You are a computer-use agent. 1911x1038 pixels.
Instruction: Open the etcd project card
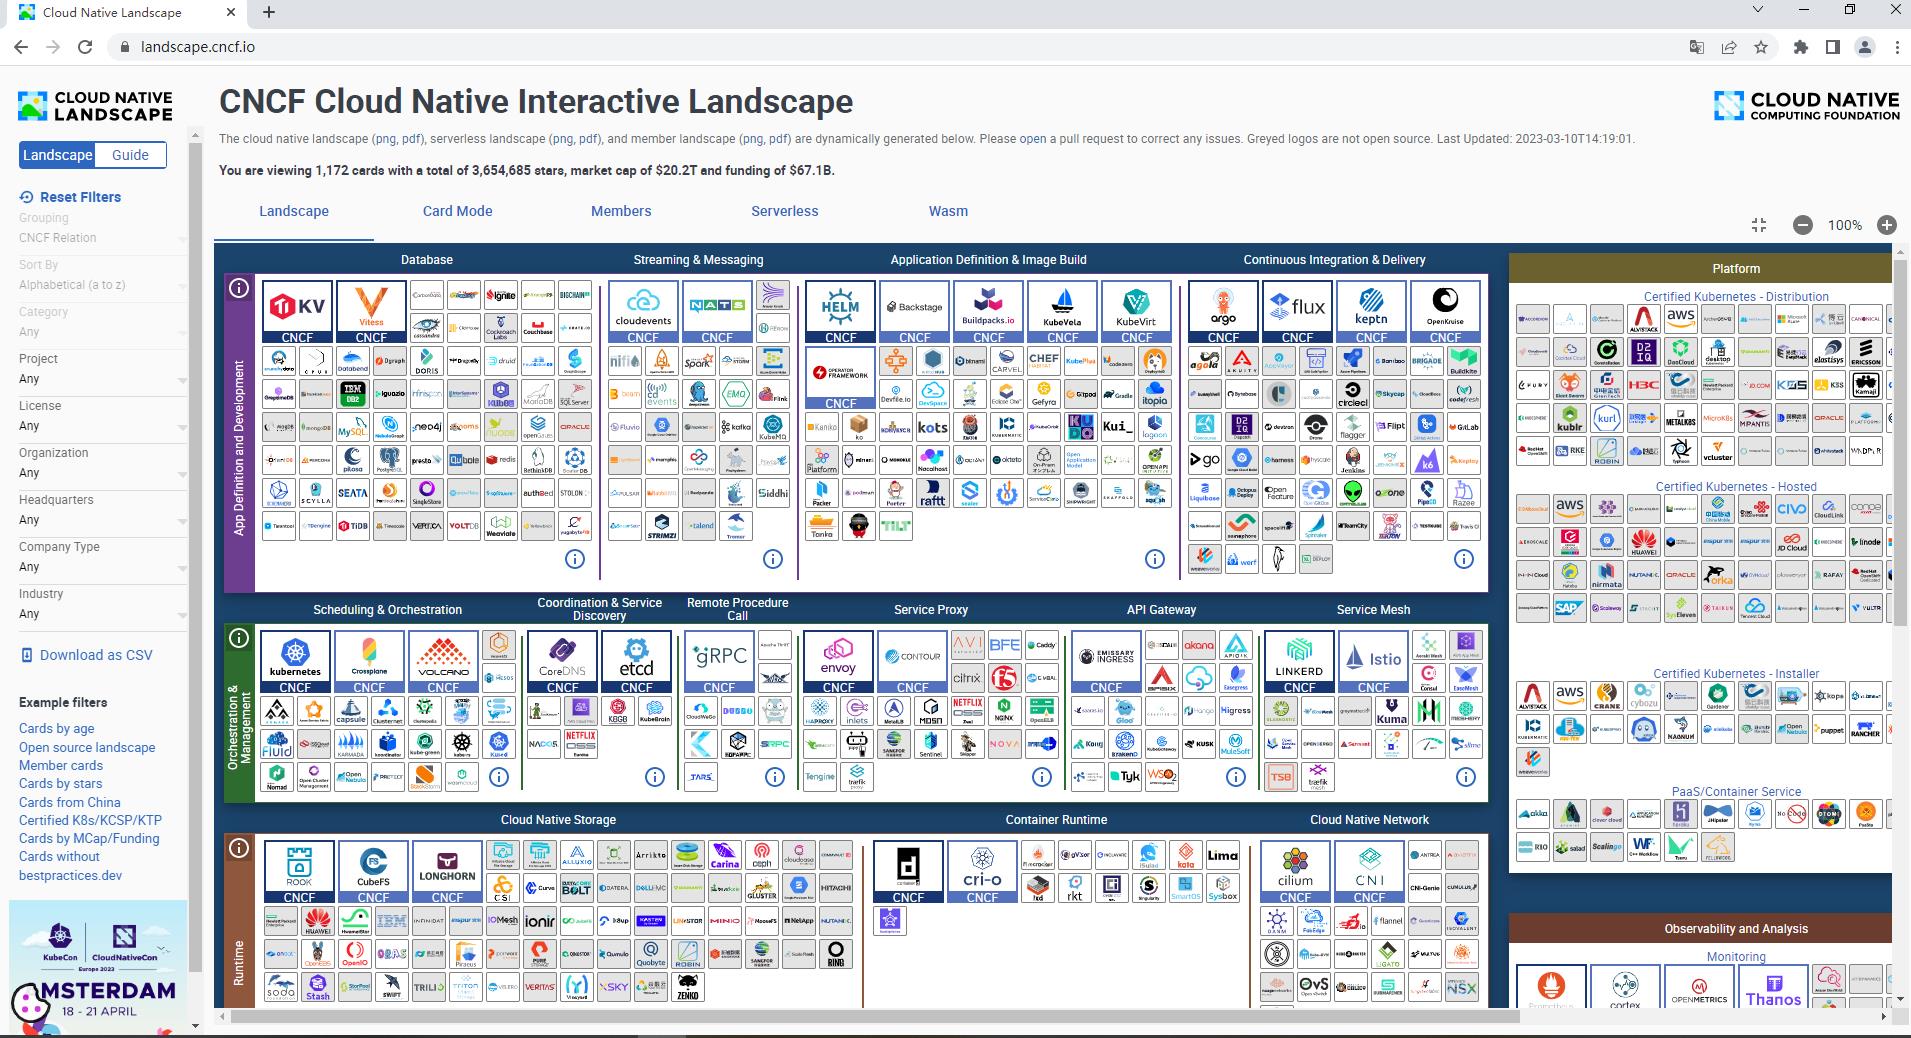pos(636,662)
